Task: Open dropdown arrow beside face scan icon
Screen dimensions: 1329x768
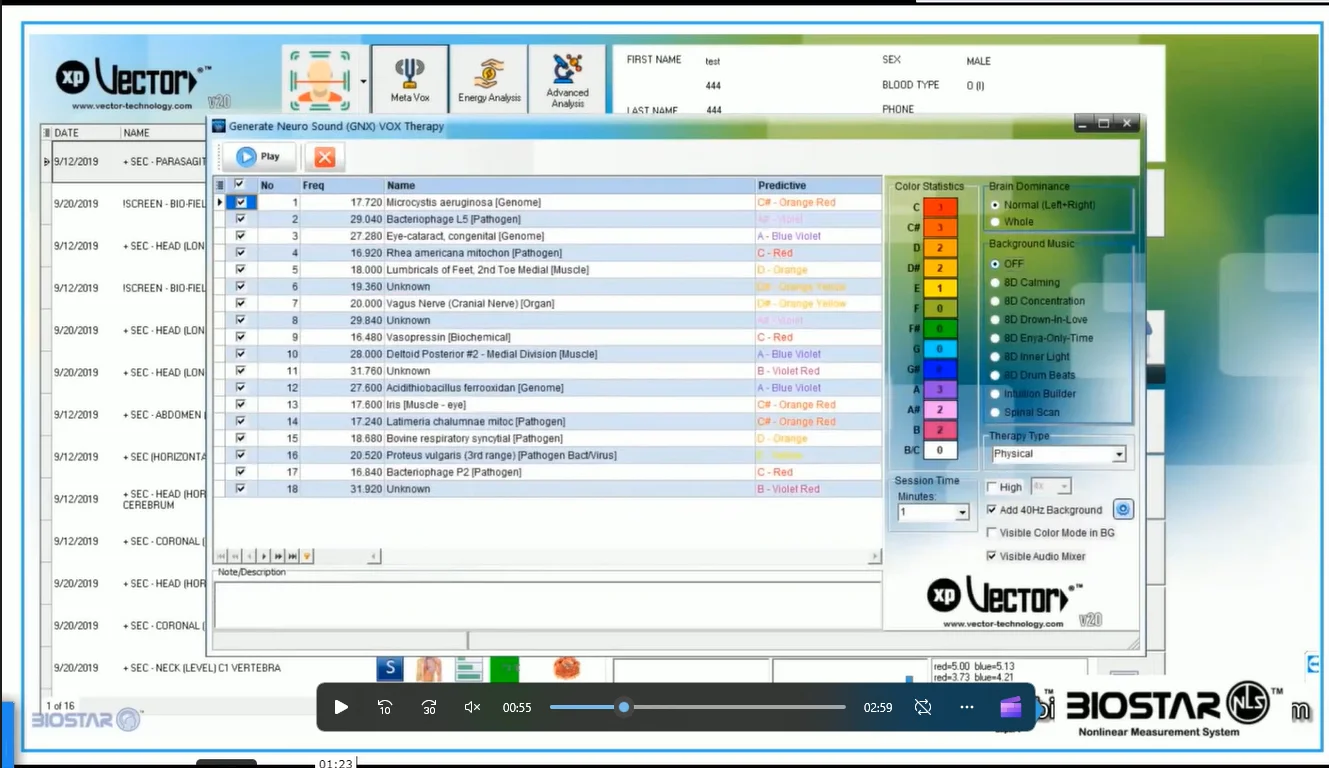Action: pyautogui.click(x=362, y=82)
